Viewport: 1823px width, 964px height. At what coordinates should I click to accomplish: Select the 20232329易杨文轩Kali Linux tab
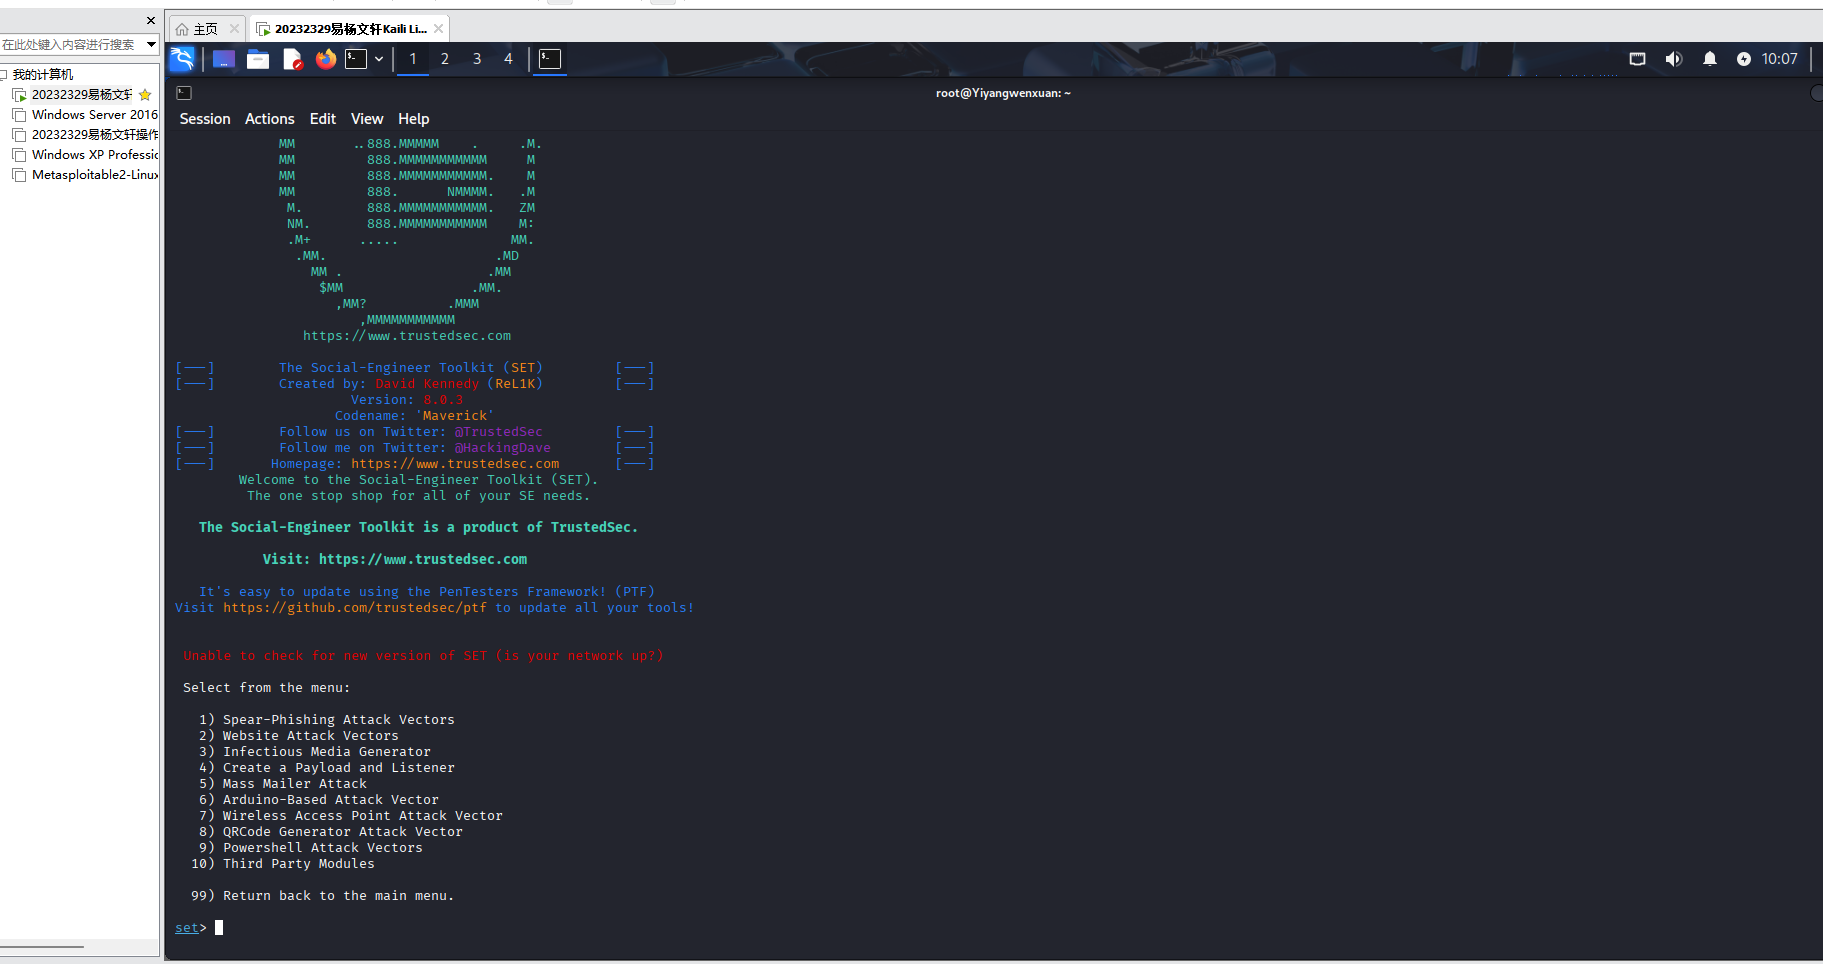[x=350, y=29]
